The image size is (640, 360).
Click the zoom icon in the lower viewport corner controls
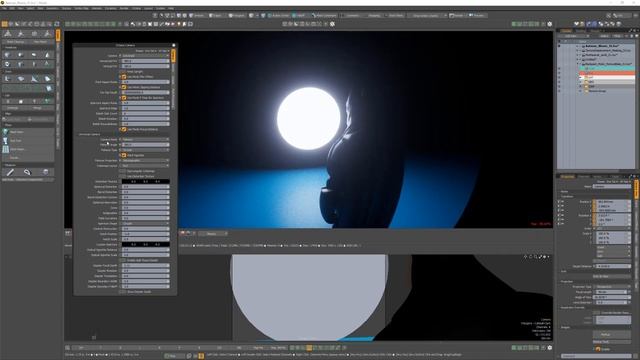(x=536, y=257)
